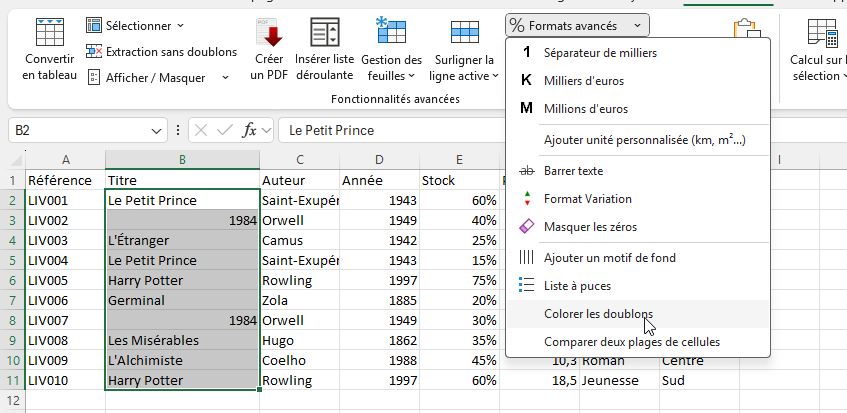Open the Calcul sur la sélection chevron

pyautogui.click(x=844, y=77)
